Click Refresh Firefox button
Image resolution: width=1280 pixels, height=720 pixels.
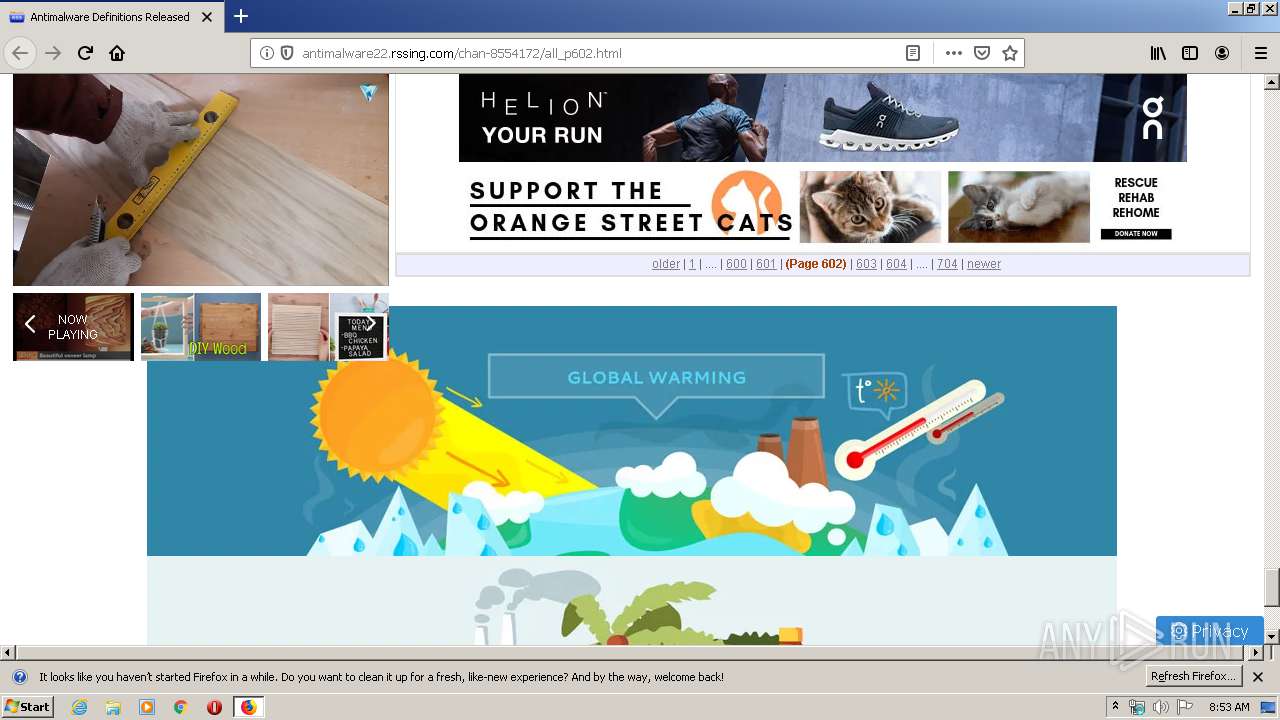pyautogui.click(x=1194, y=677)
